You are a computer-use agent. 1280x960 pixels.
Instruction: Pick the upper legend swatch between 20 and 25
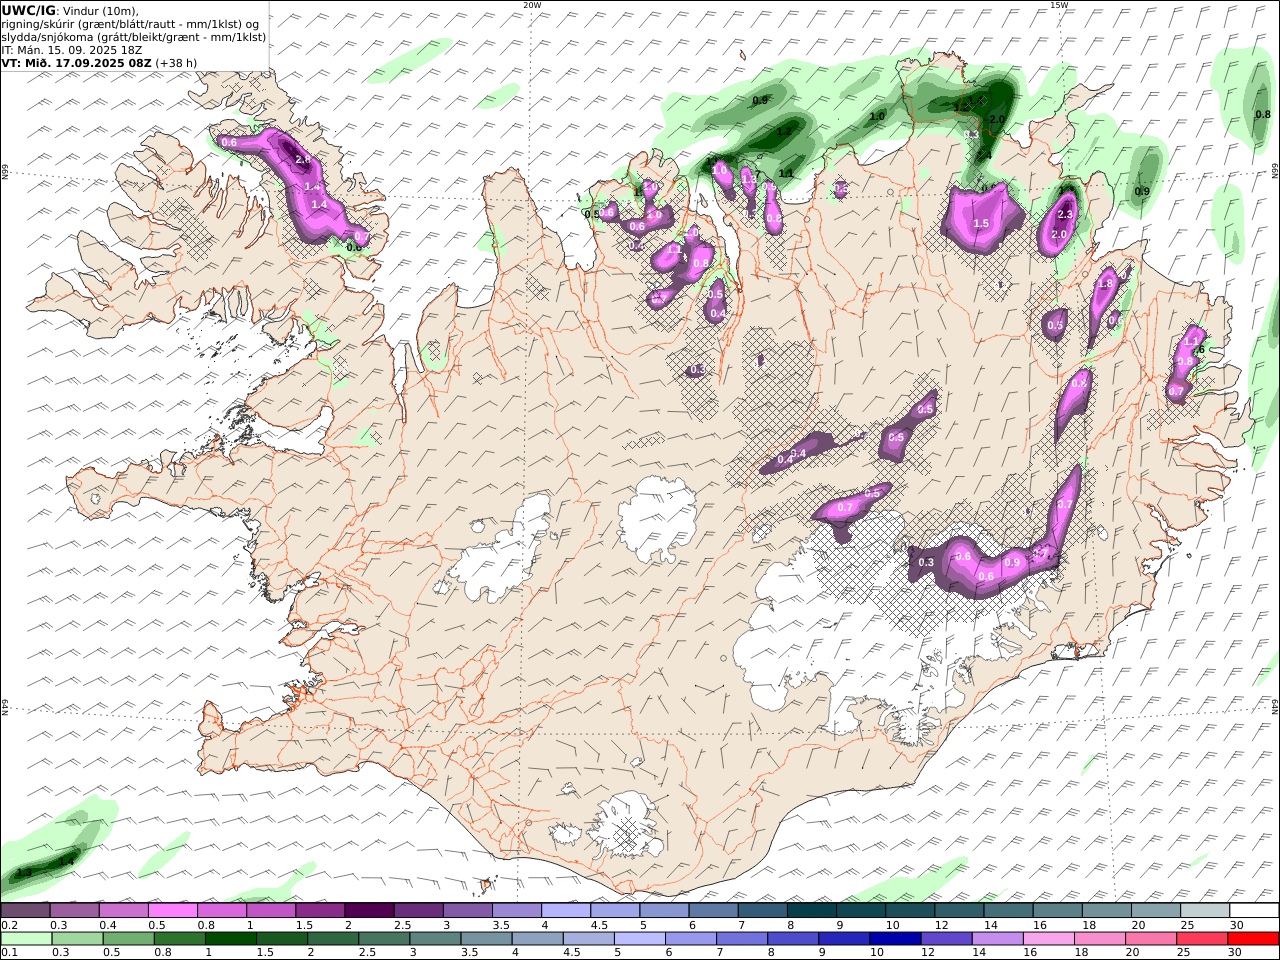coord(1157,910)
